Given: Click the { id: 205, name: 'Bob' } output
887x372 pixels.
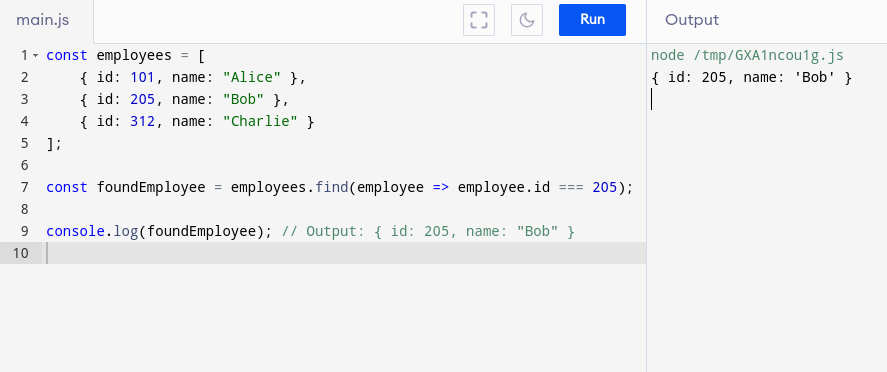Looking at the screenshot, I should point(751,77).
